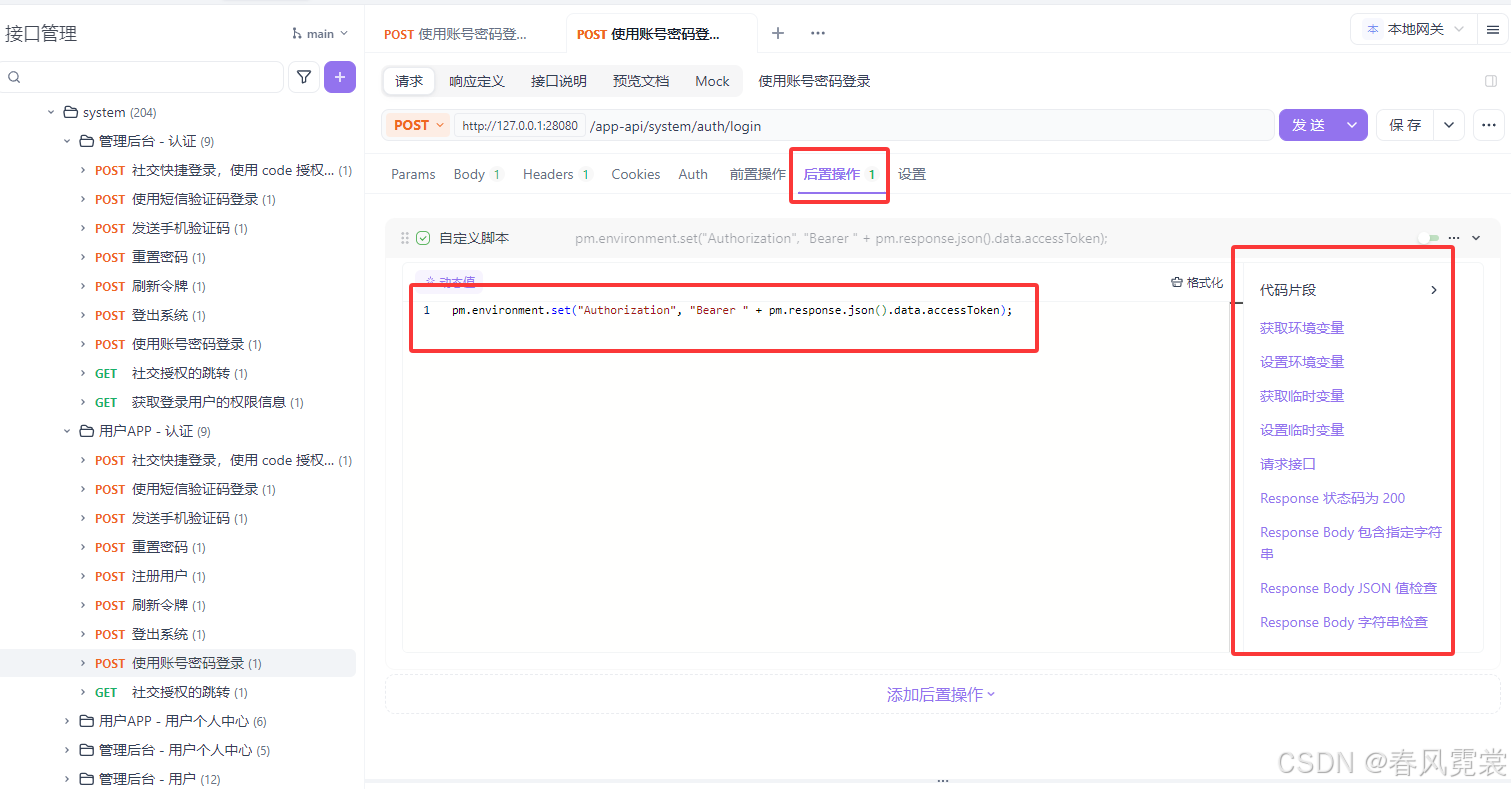Format the script with the 格式化 icon
The width and height of the screenshot is (1511, 789).
tap(1196, 282)
